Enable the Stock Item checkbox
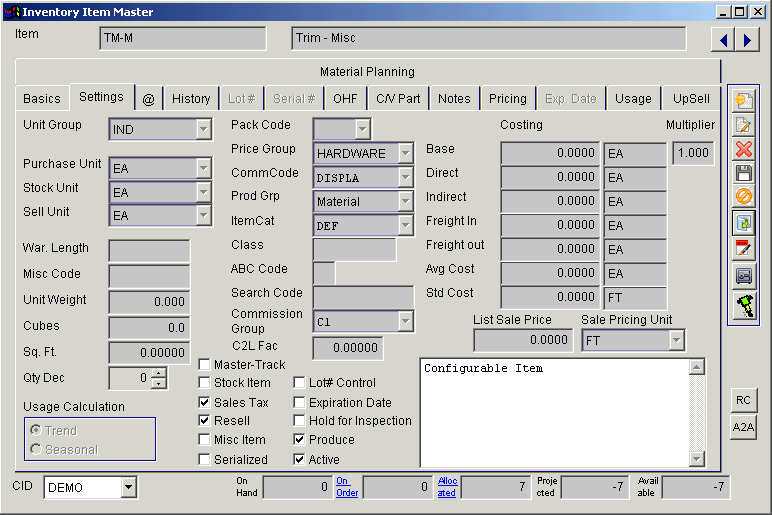 (205, 383)
